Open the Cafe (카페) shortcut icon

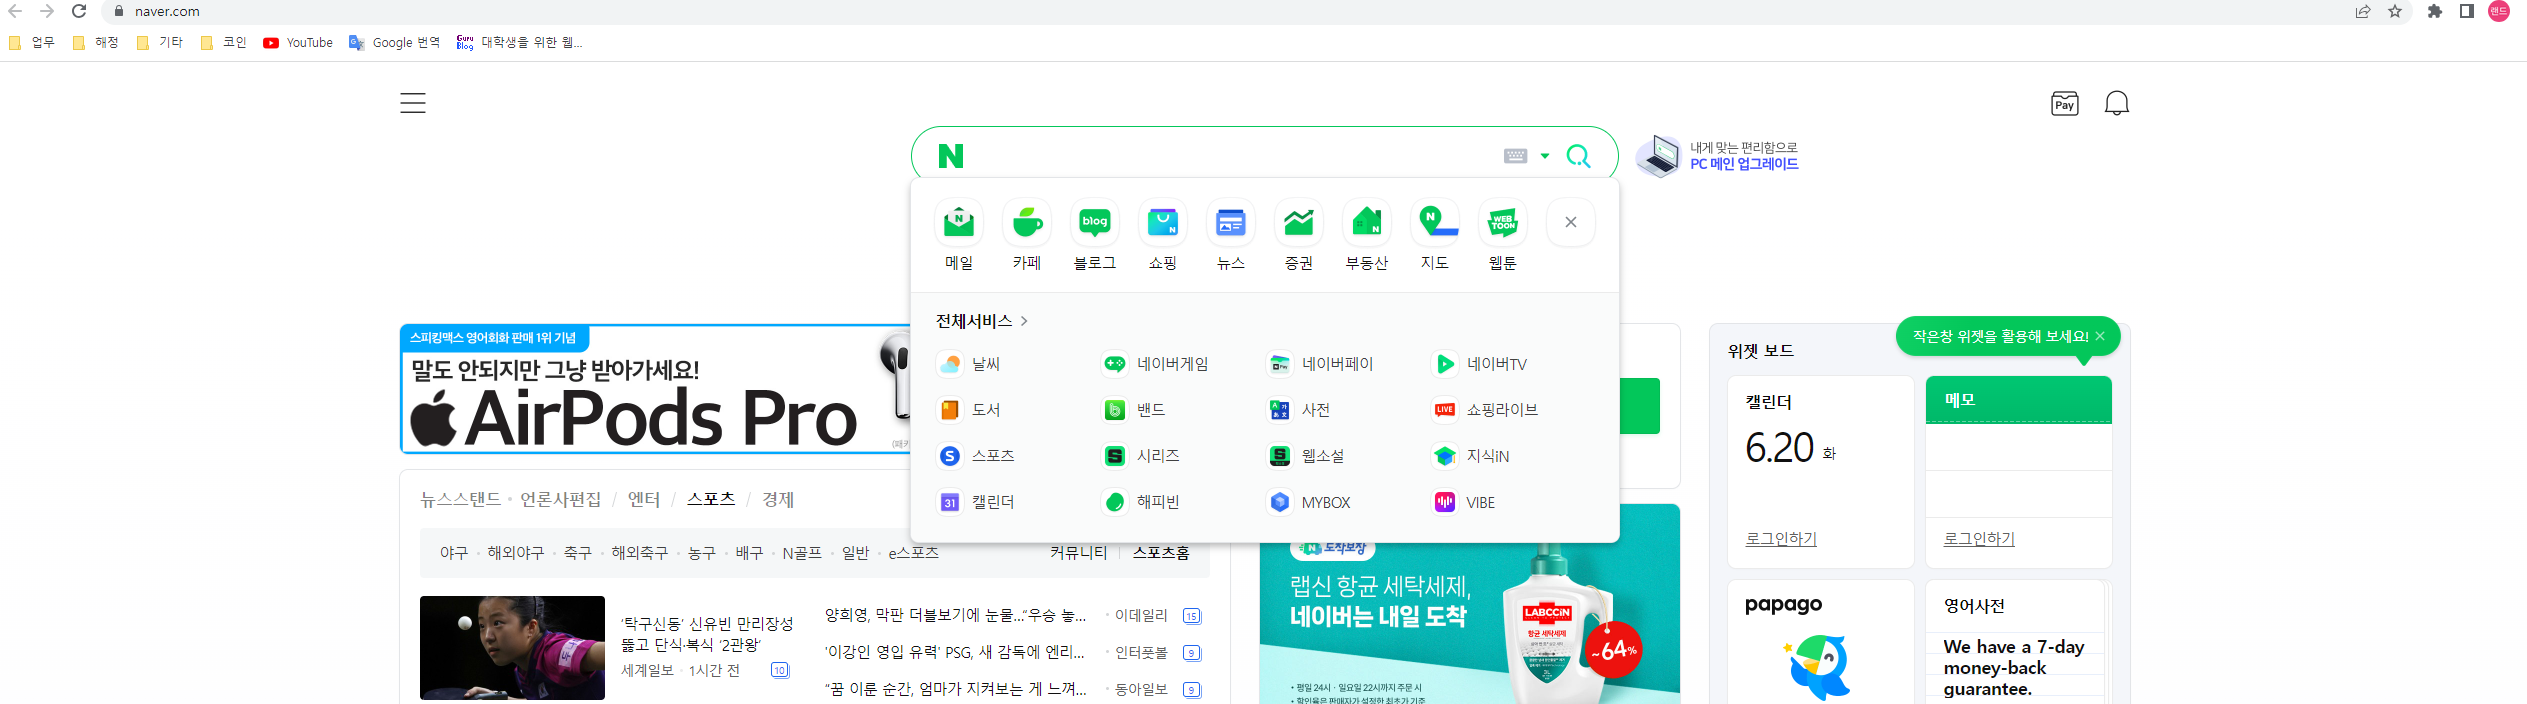[1027, 223]
